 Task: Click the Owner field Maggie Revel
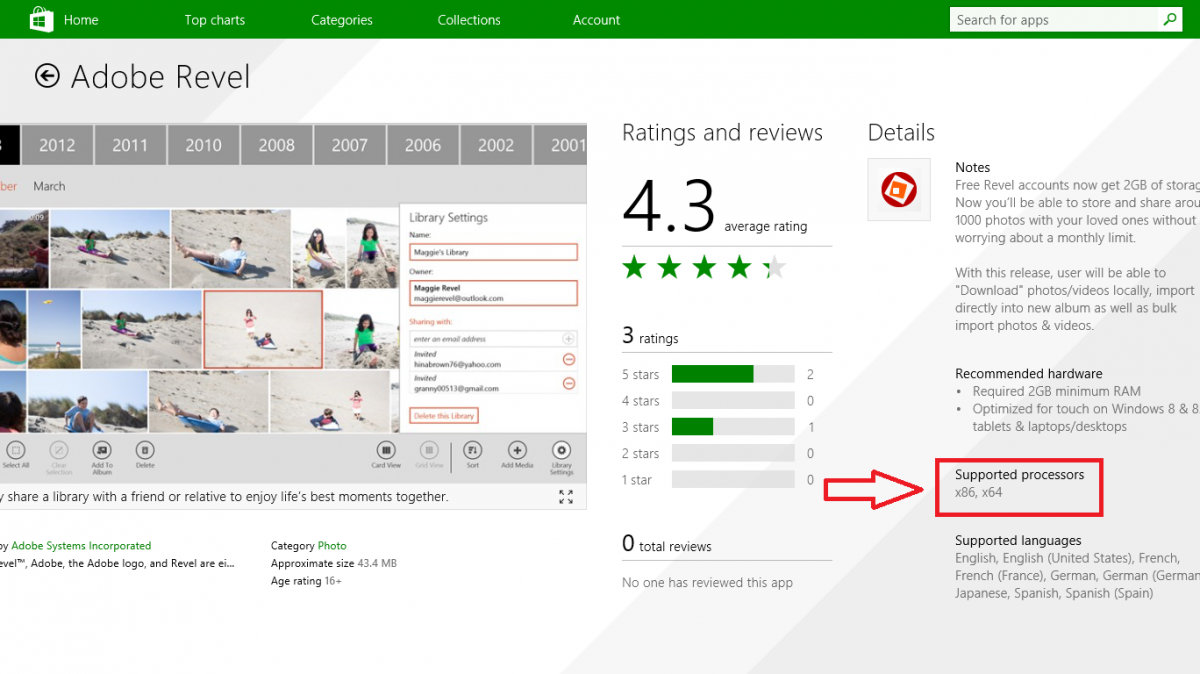(x=493, y=293)
